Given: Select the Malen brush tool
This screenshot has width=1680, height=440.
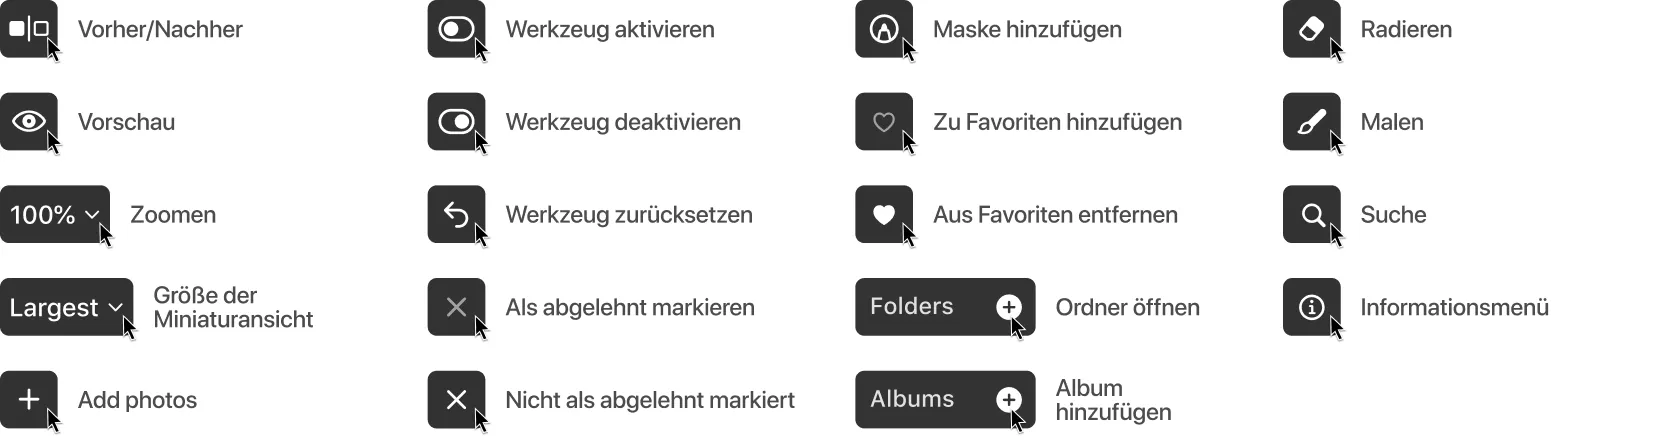Looking at the screenshot, I should (x=1311, y=122).
